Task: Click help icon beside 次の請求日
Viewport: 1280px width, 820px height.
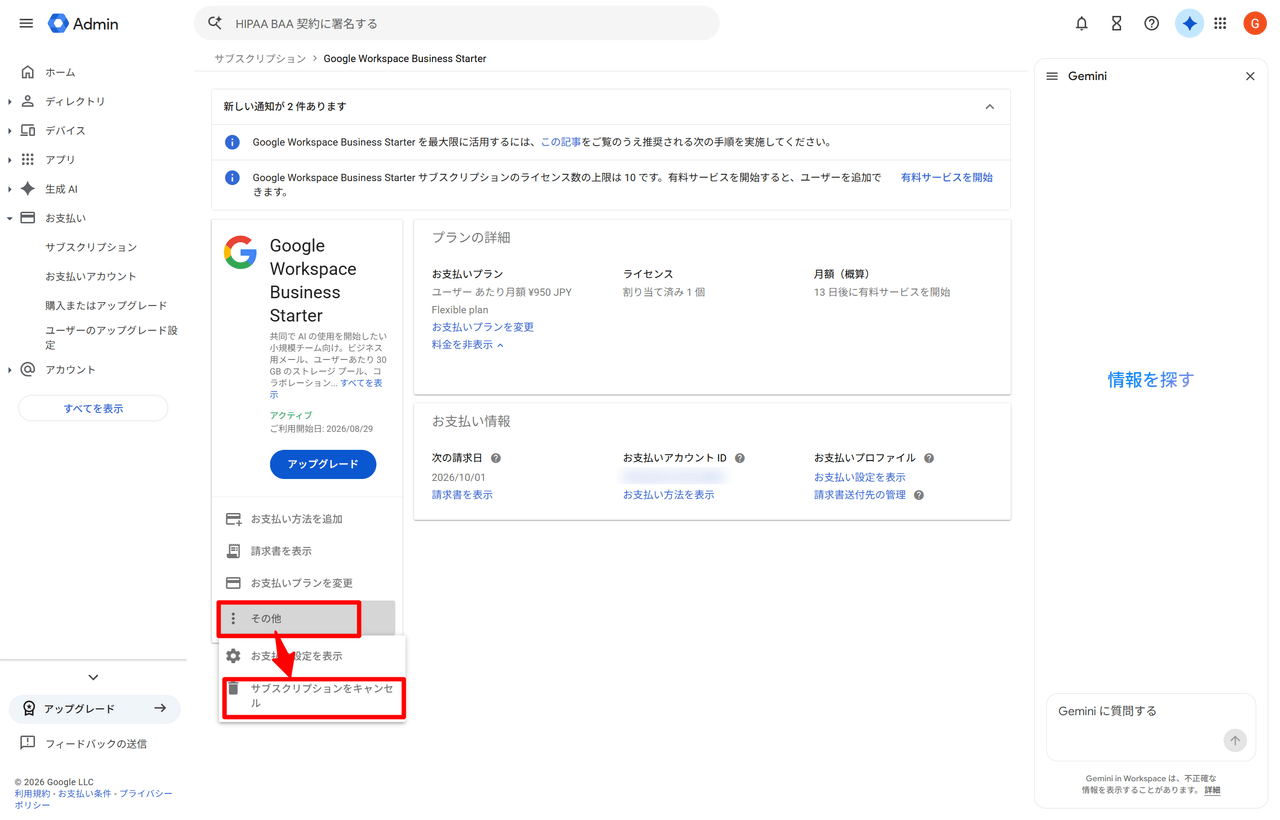Action: pos(496,458)
